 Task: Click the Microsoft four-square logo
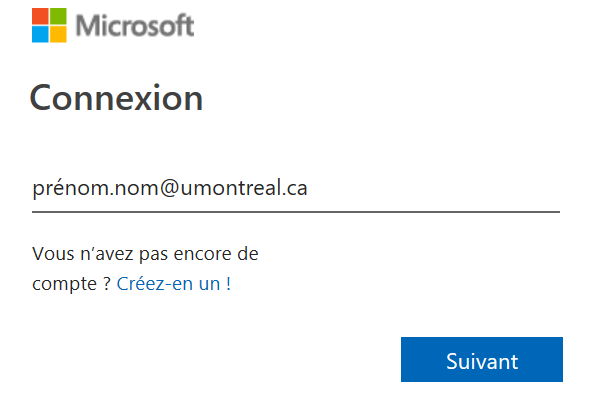coord(49,25)
